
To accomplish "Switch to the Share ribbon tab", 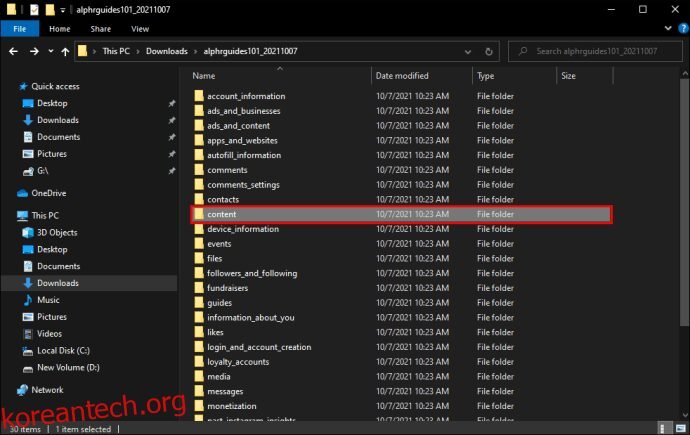I will [100, 29].
